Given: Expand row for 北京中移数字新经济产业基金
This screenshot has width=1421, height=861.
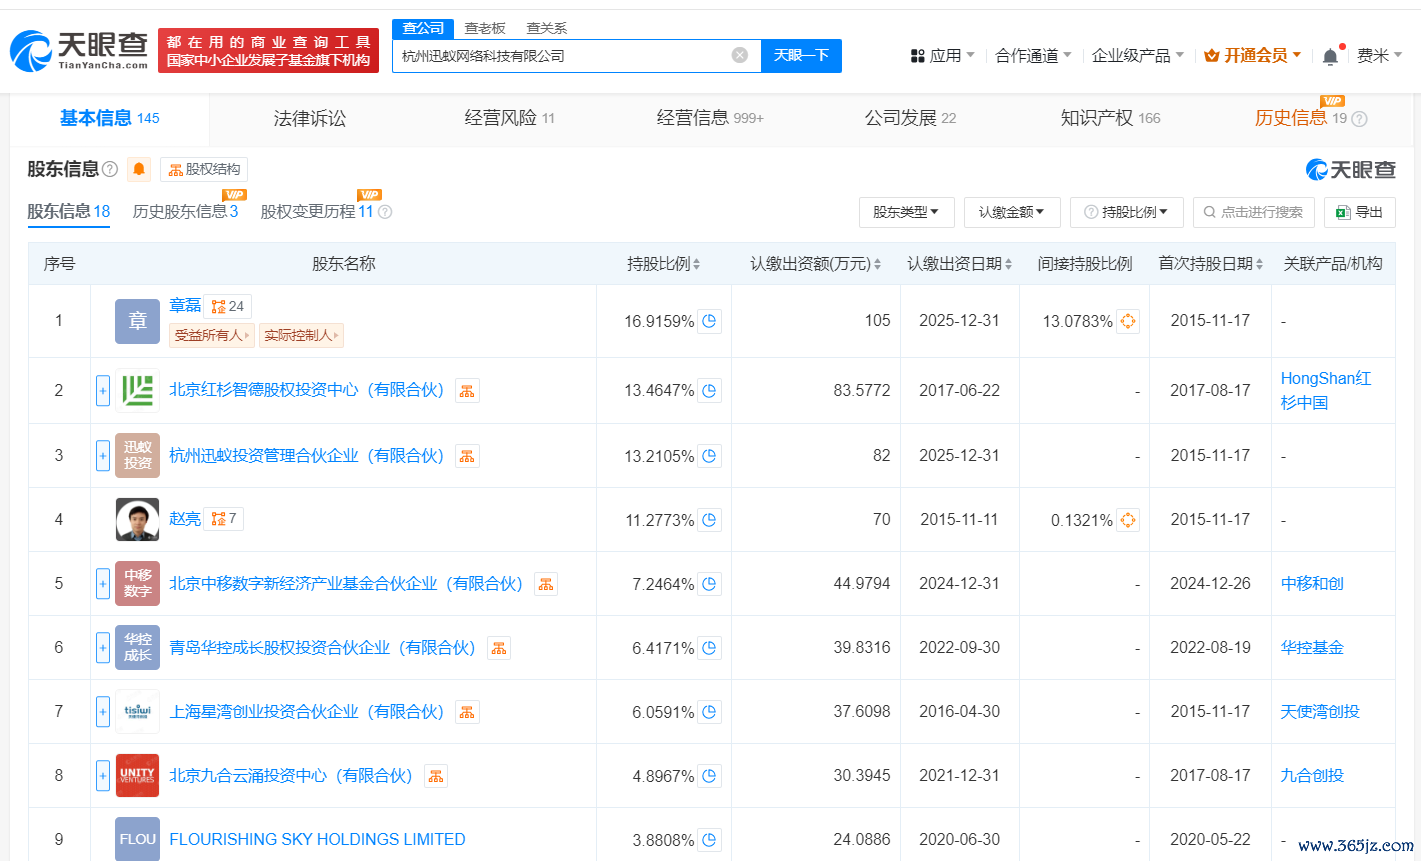Looking at the screenshot, I should (103, 584).
